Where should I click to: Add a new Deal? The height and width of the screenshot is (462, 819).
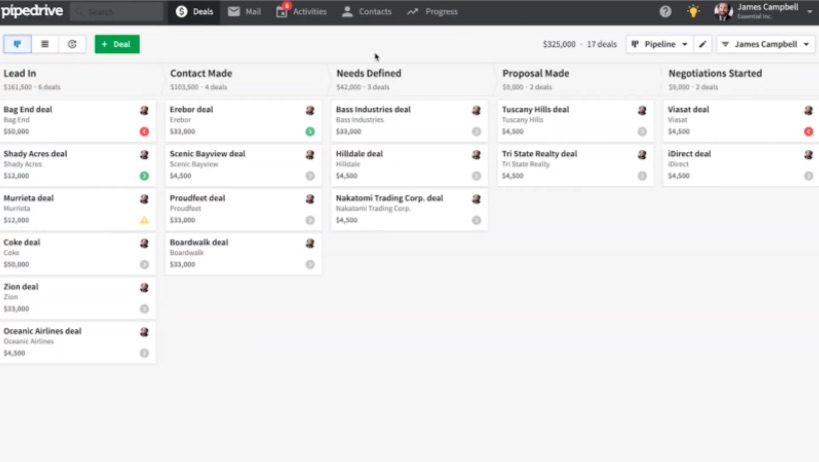(x=117, y=44)
